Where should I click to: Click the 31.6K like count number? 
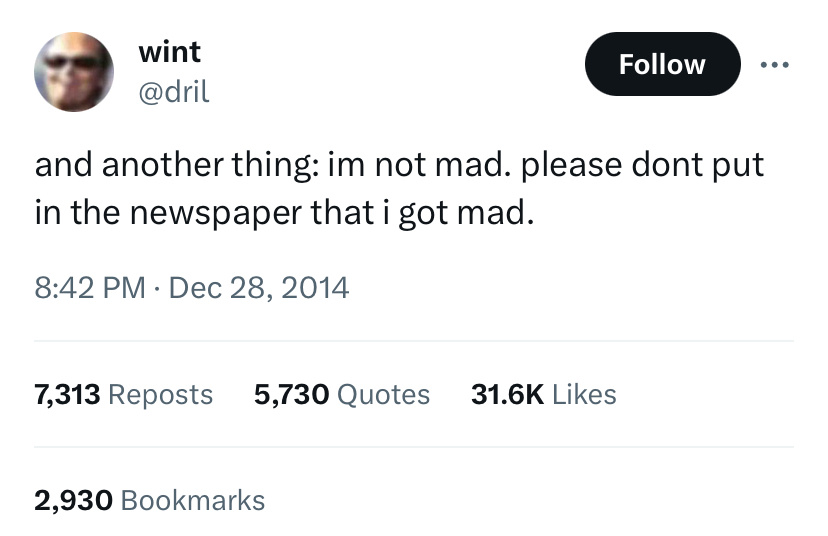507,394
